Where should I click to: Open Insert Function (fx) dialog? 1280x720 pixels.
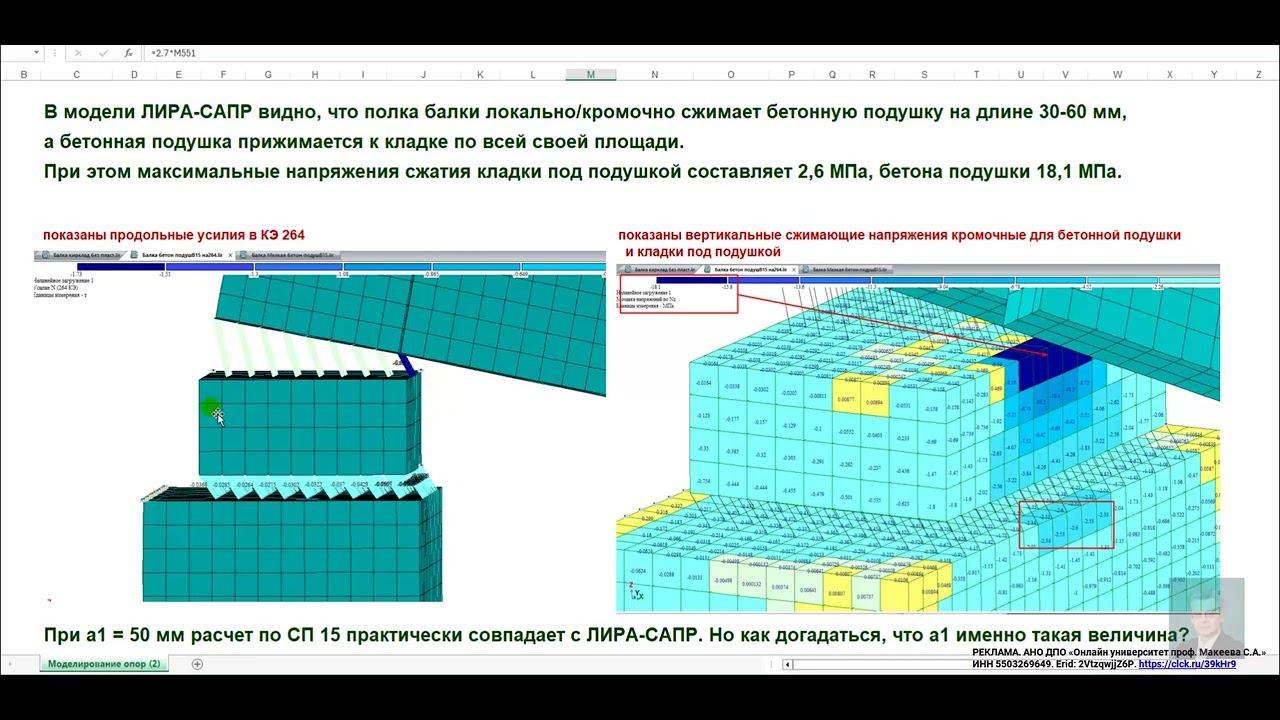pyautogui.click(x=129, y=53)
